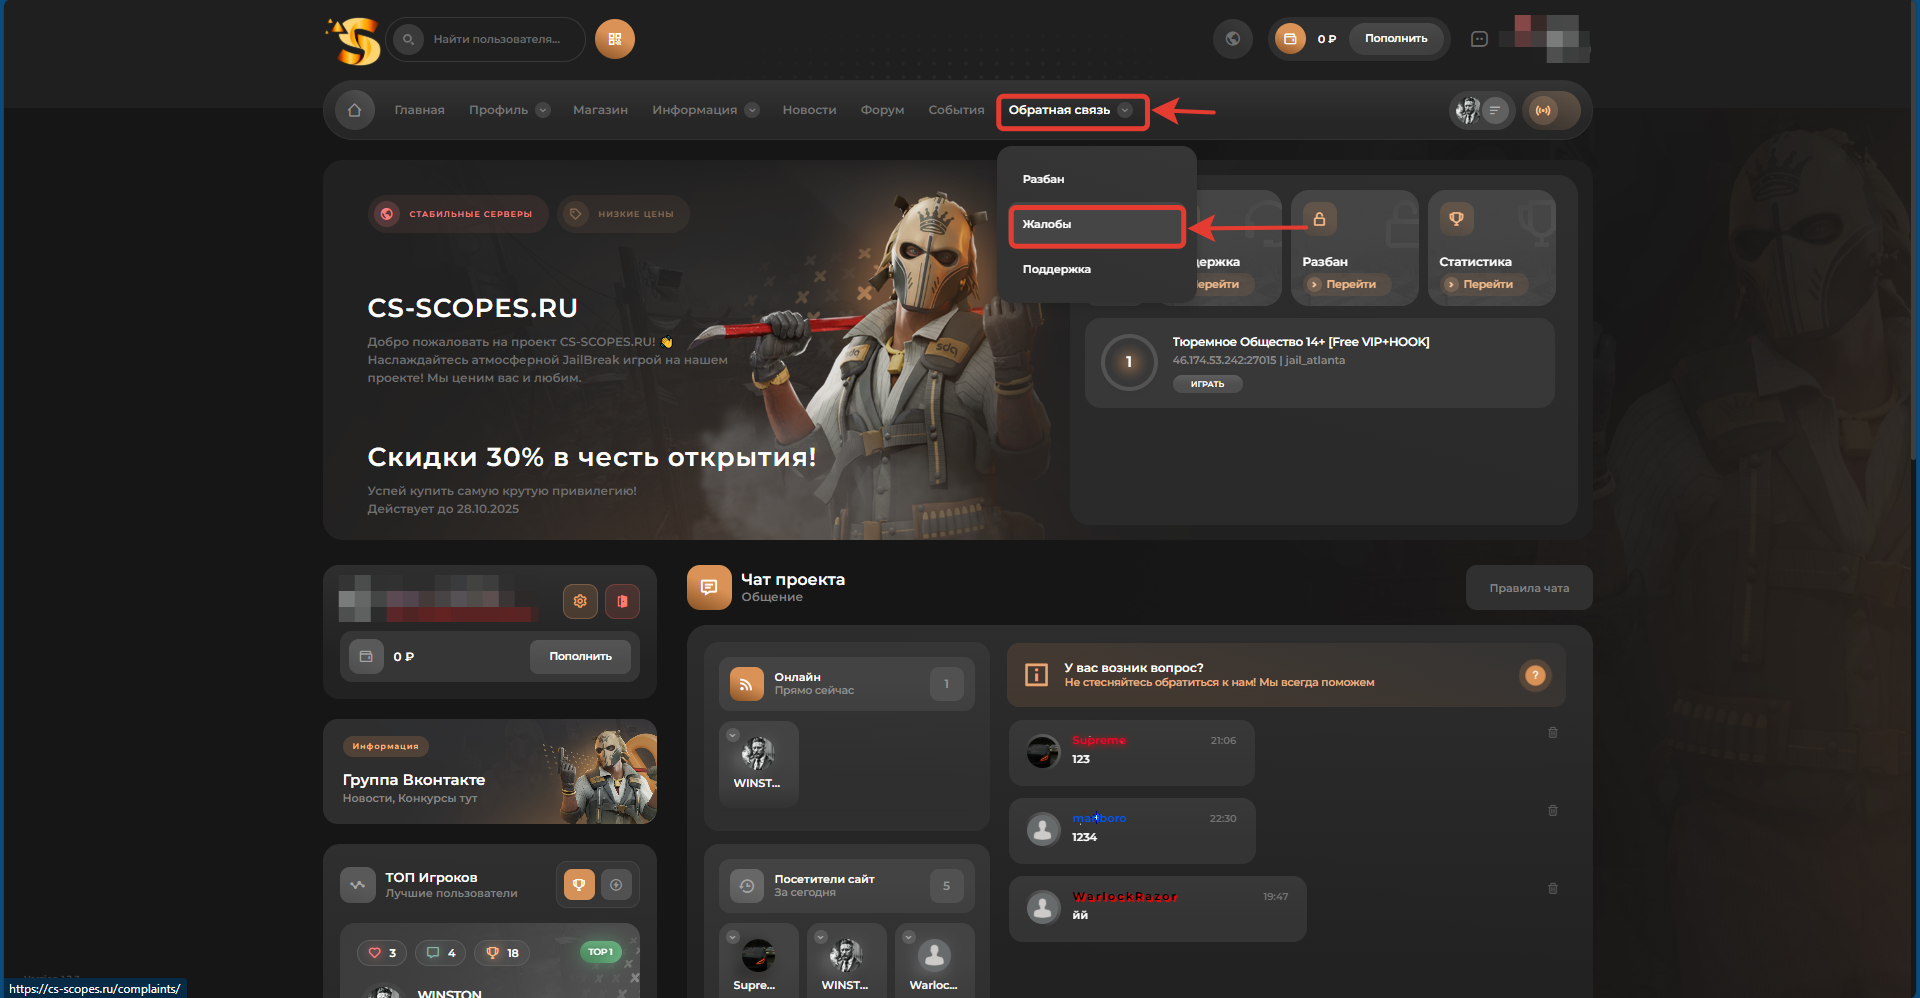Click the red logout icon in user card
Viewport: 1920px width, 998px height.
[x=622, y=601]
